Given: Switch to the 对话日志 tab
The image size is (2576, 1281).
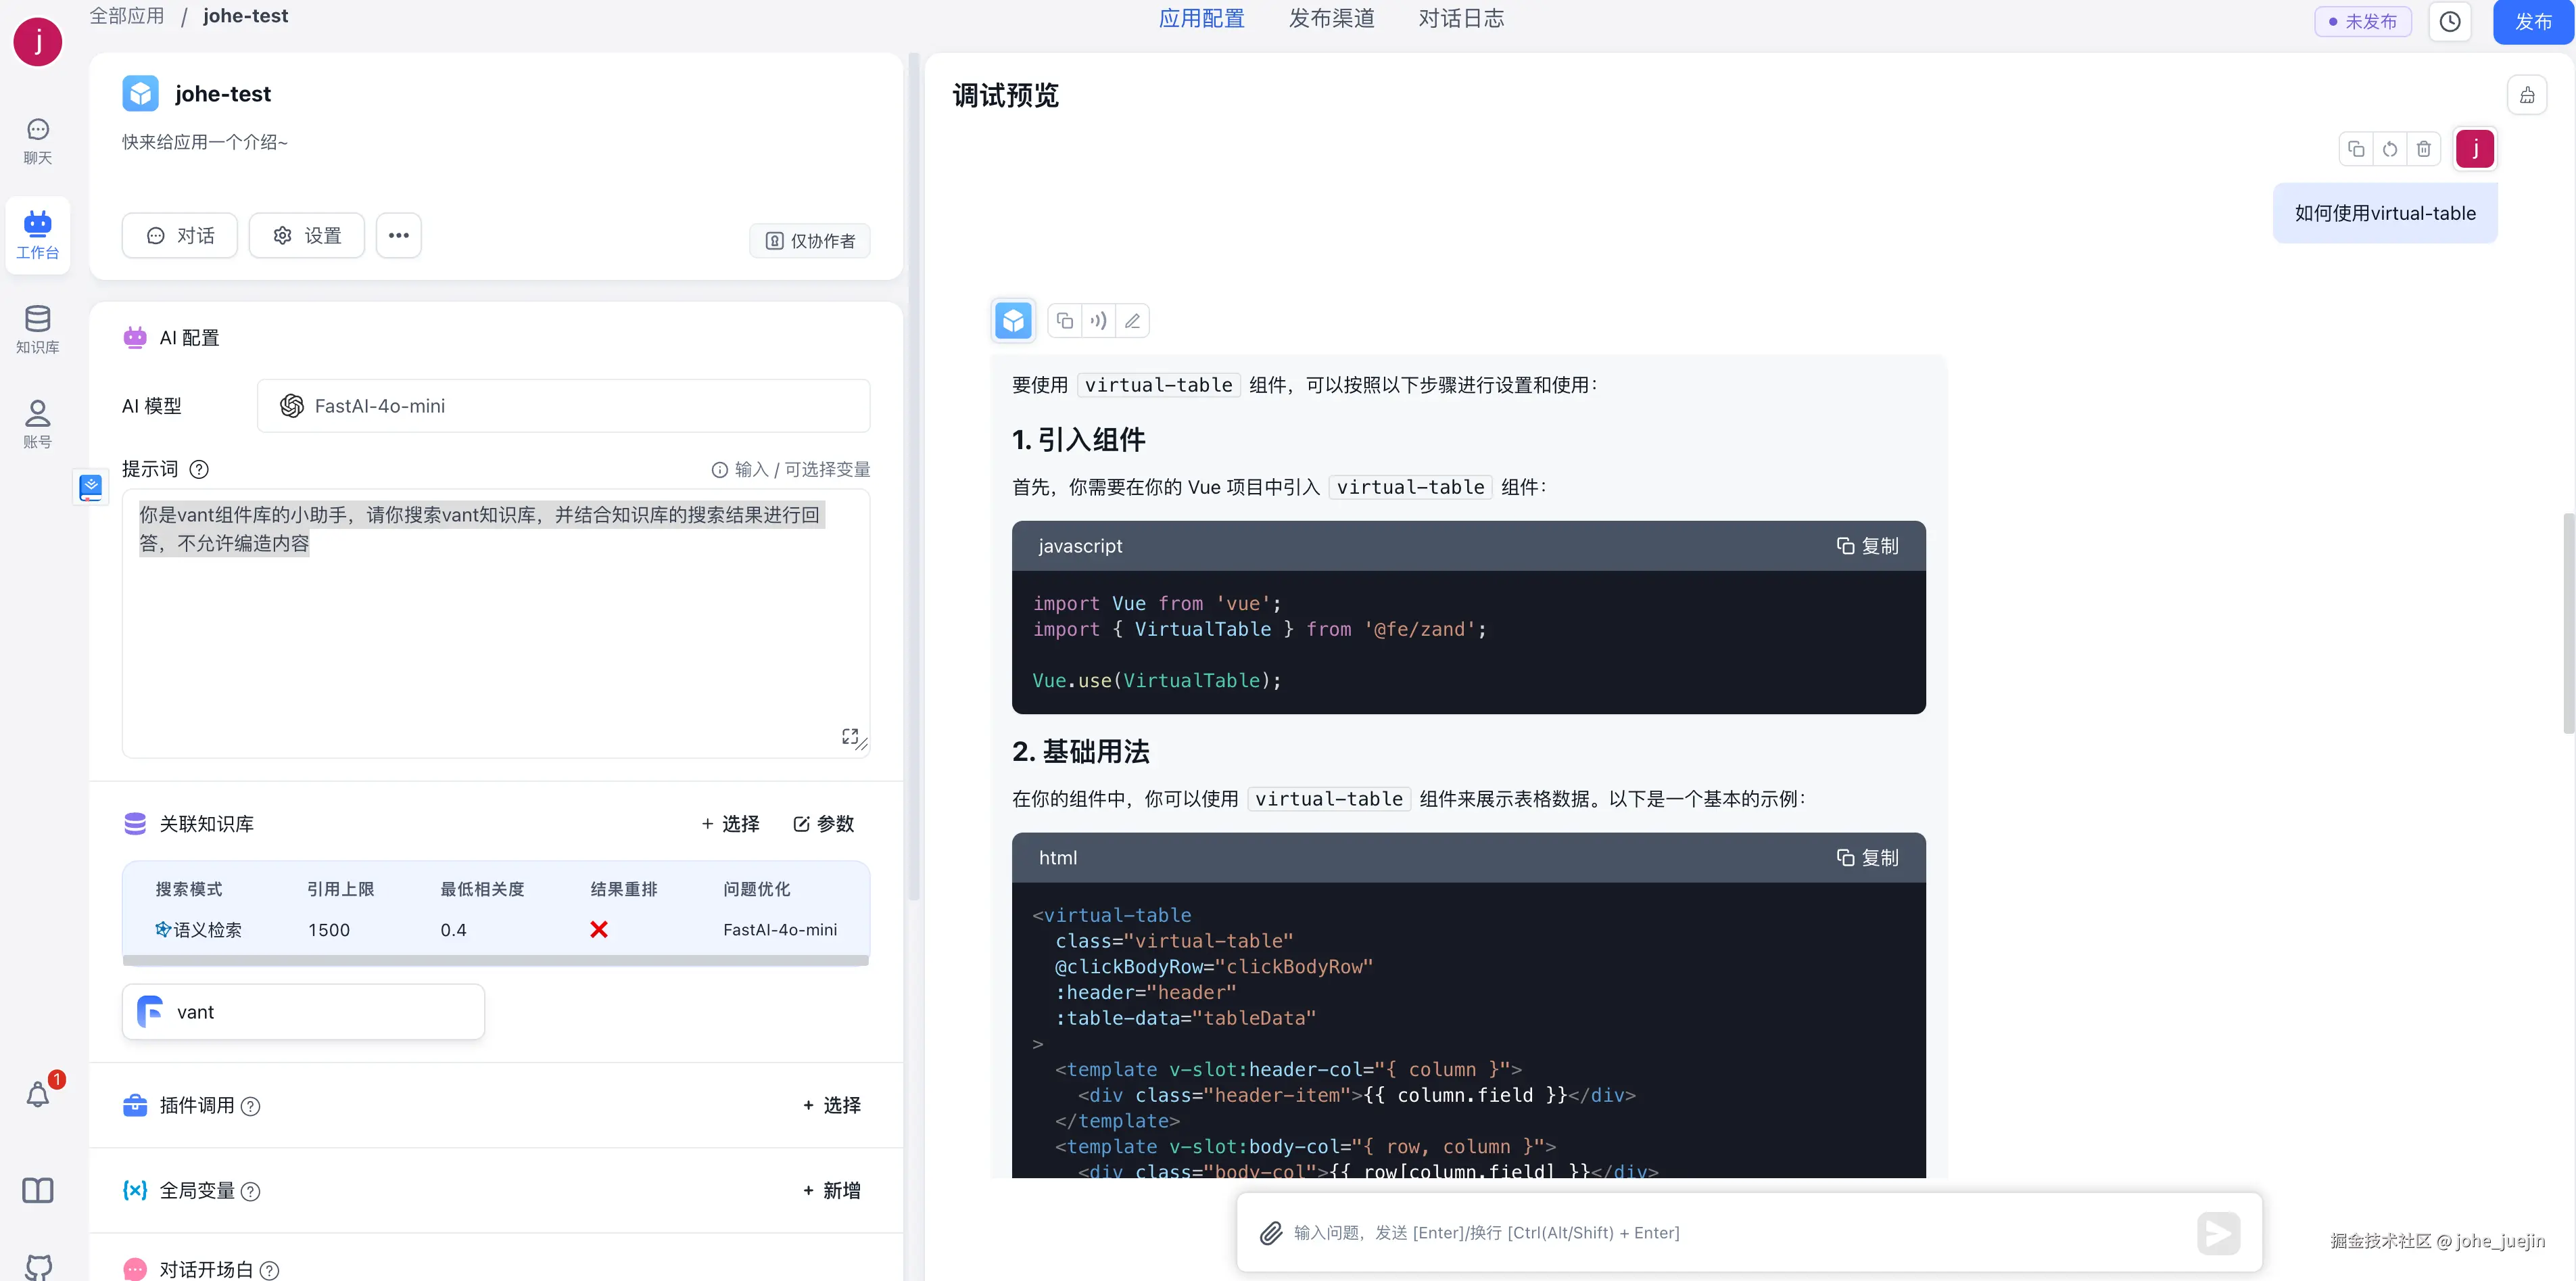Looking at the screenshot, I should (1461, 19).
